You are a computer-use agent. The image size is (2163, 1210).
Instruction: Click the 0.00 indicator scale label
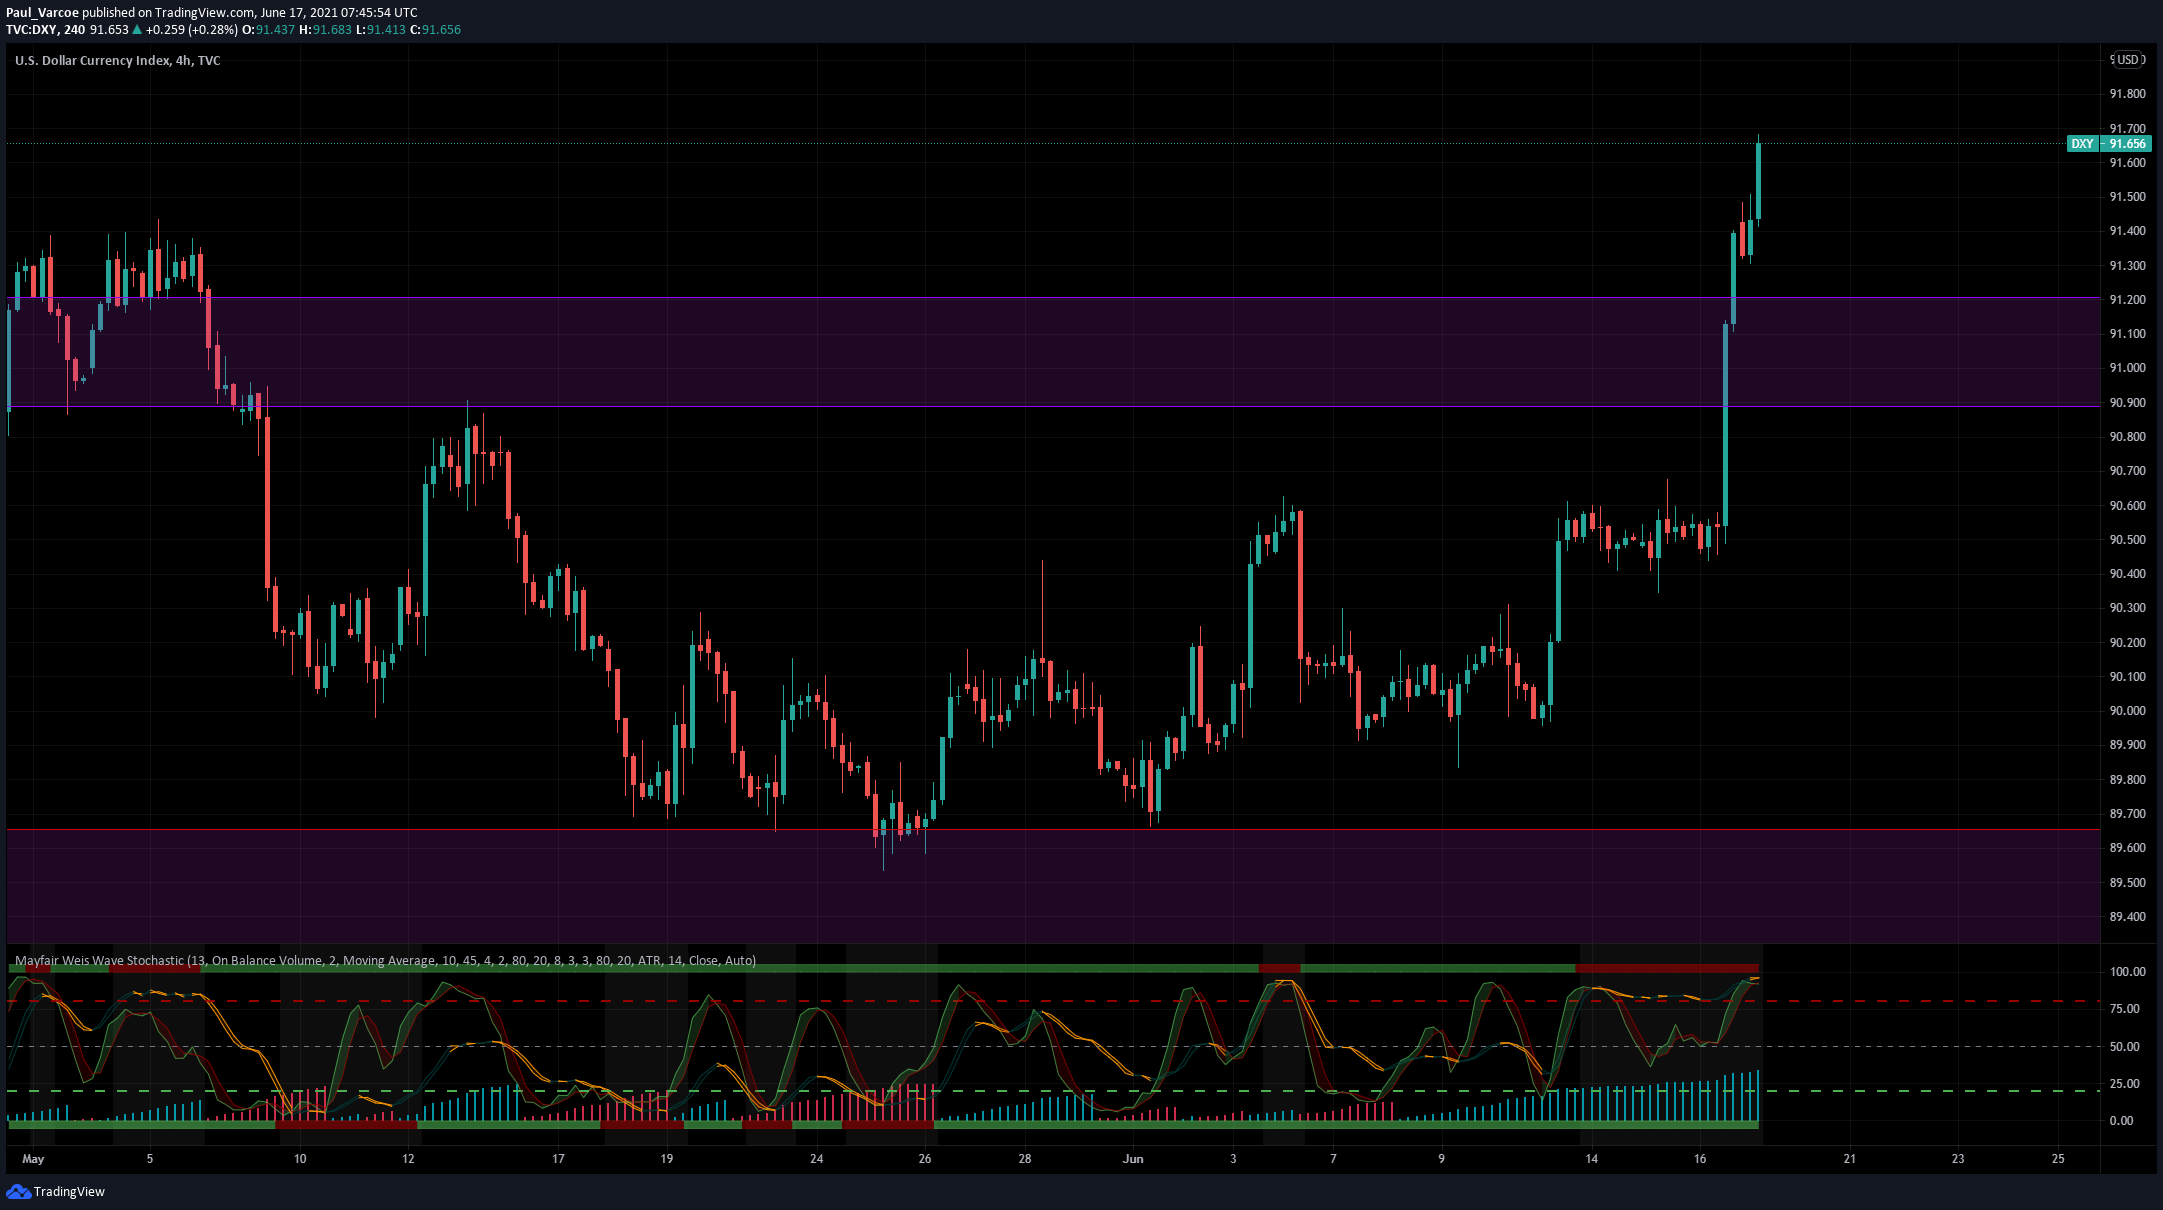coord(2121,1121)
